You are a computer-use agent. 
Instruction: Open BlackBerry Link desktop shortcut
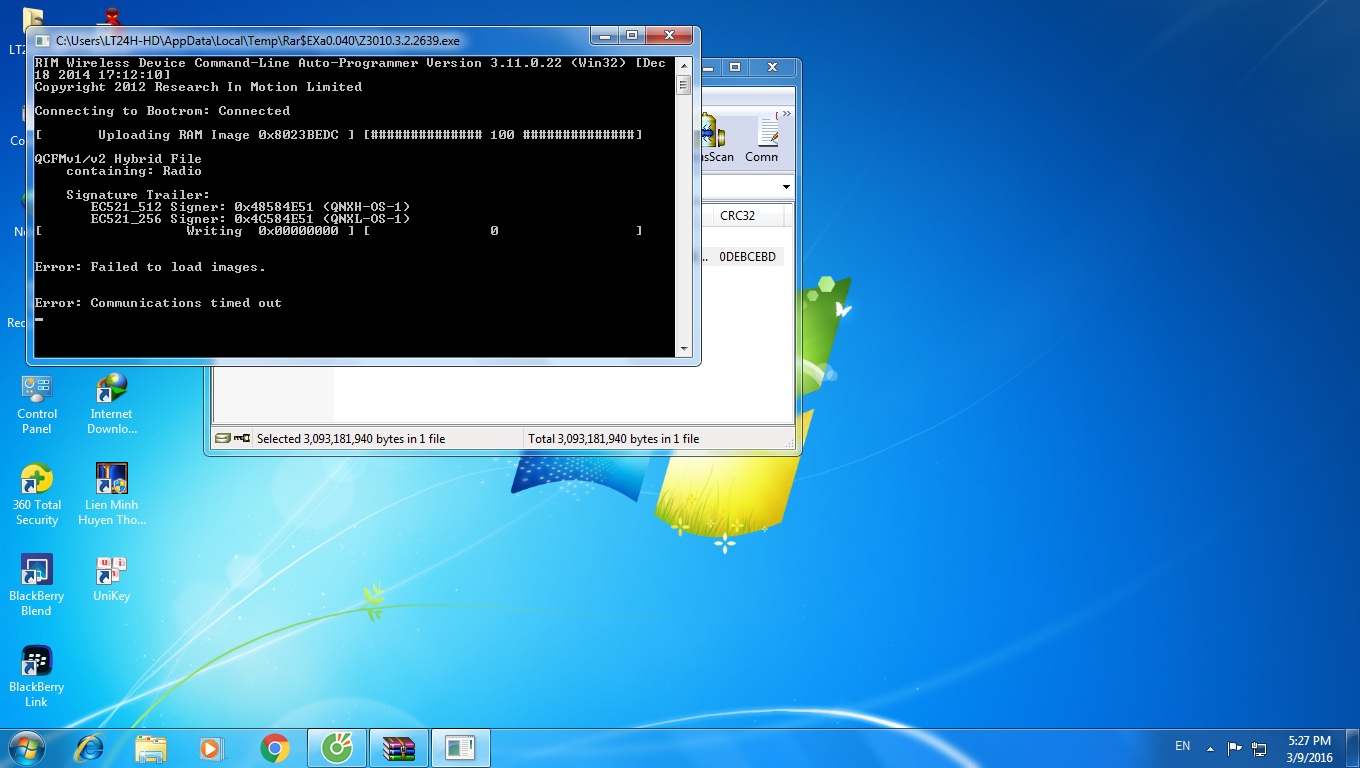pyautogui.click(x=36, y=676)
